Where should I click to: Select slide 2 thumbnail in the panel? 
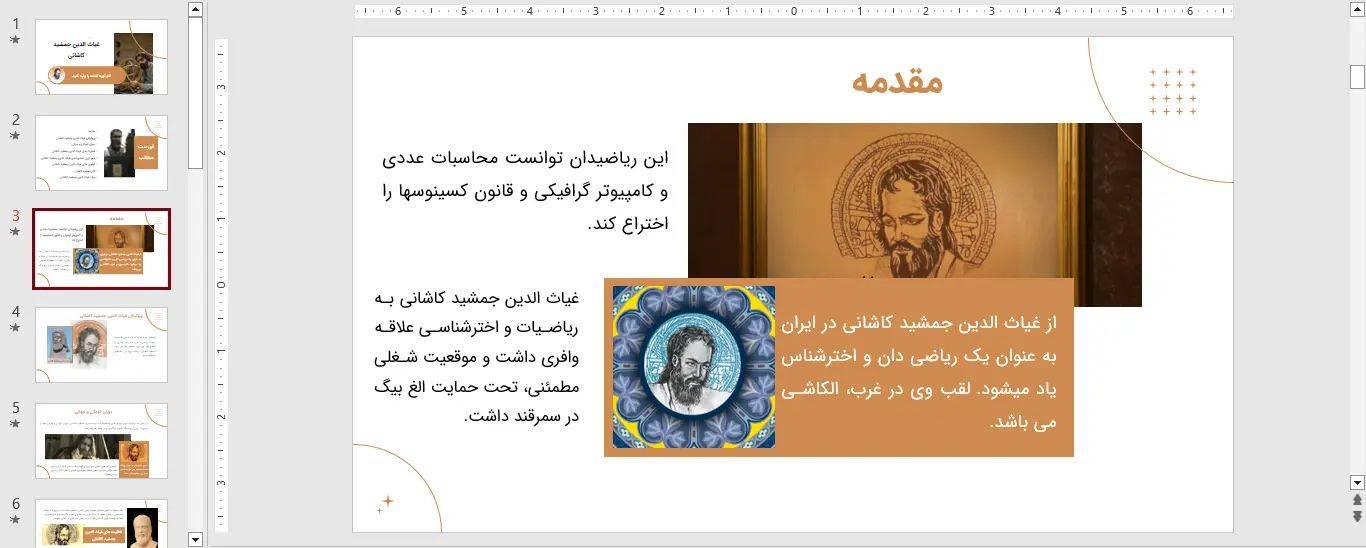click(x=101, y=153)
